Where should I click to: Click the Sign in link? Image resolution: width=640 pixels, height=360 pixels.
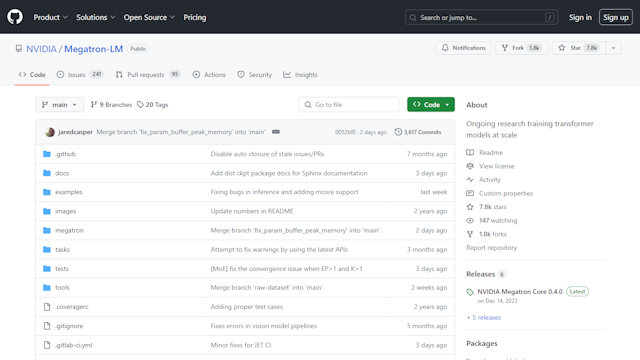coord(580,17)
